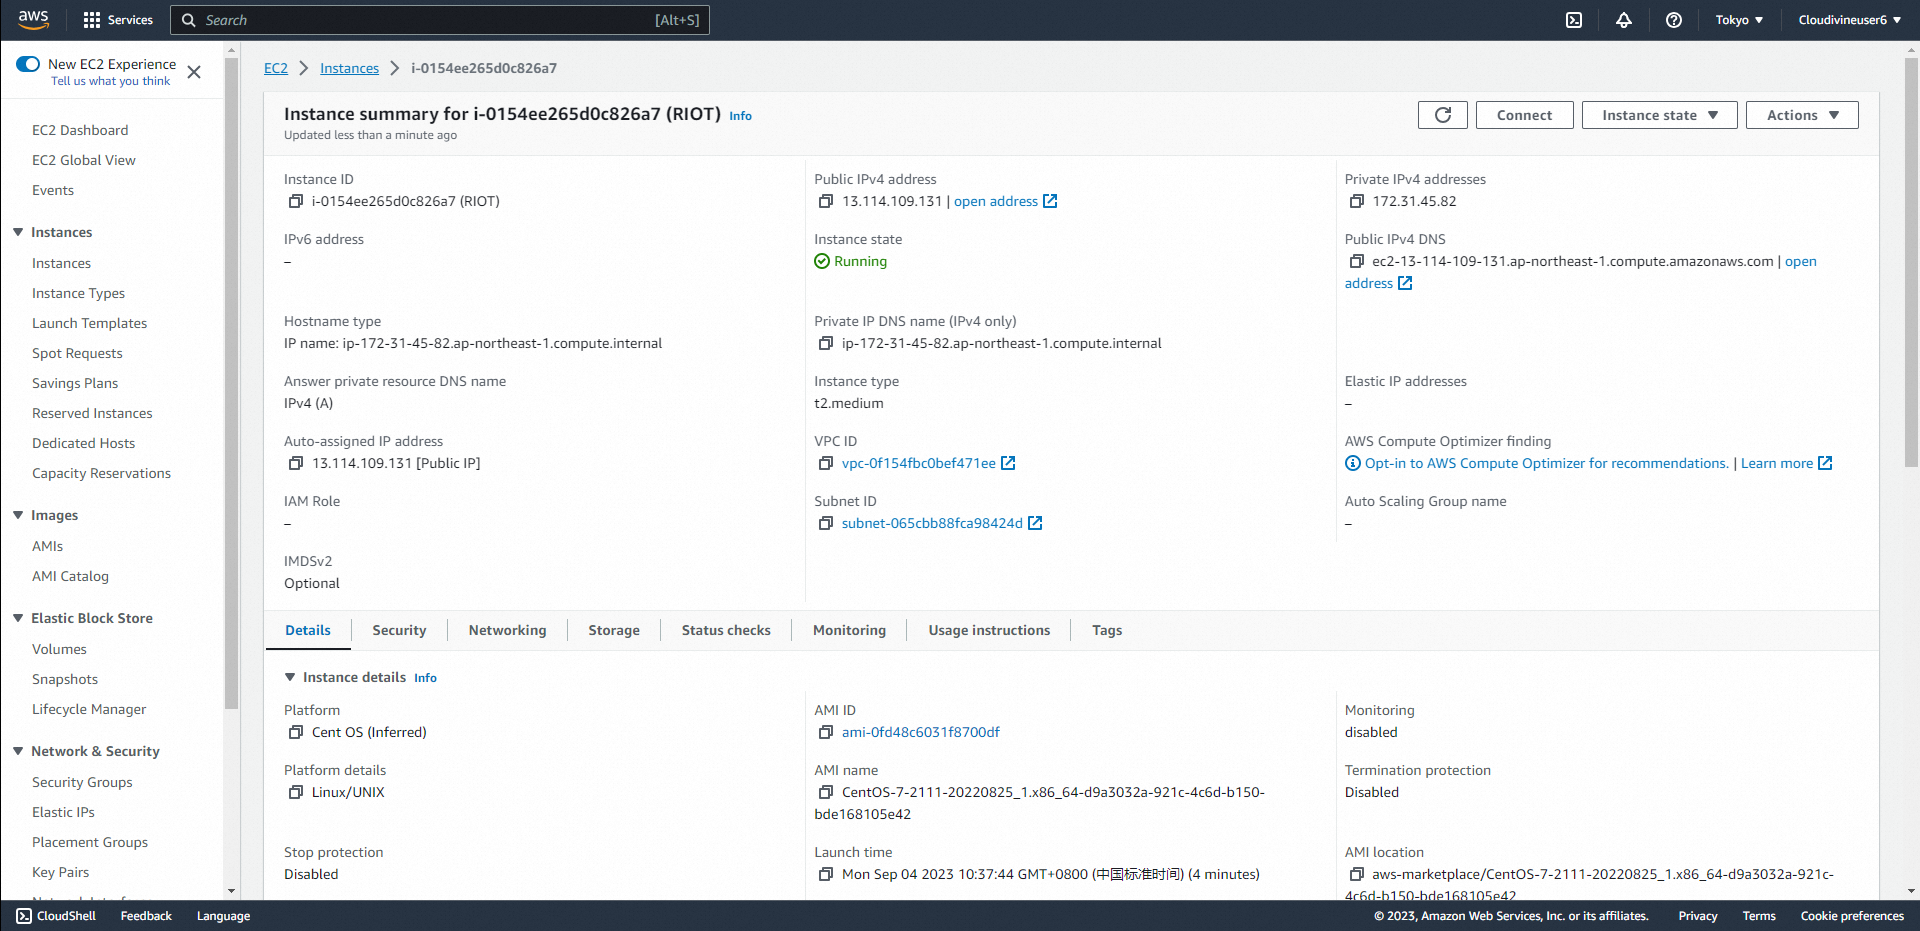
Task: Copy the Instance ID value
Action: [296, 201]
